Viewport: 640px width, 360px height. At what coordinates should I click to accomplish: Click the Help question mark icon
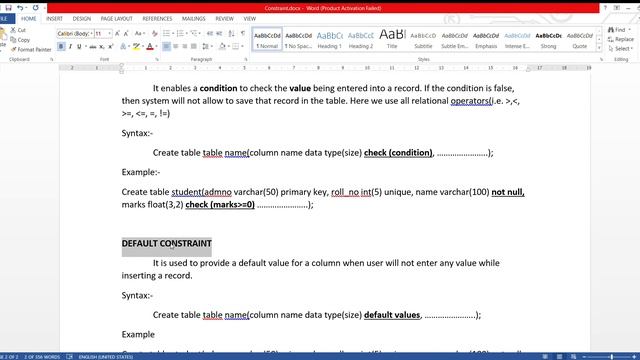[x=605, y=8]
